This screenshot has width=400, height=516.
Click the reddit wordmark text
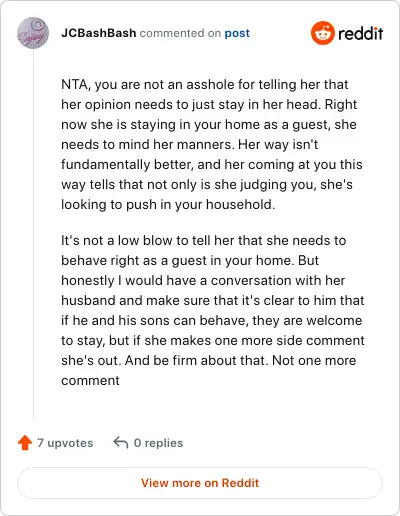(x=361, y=33)
